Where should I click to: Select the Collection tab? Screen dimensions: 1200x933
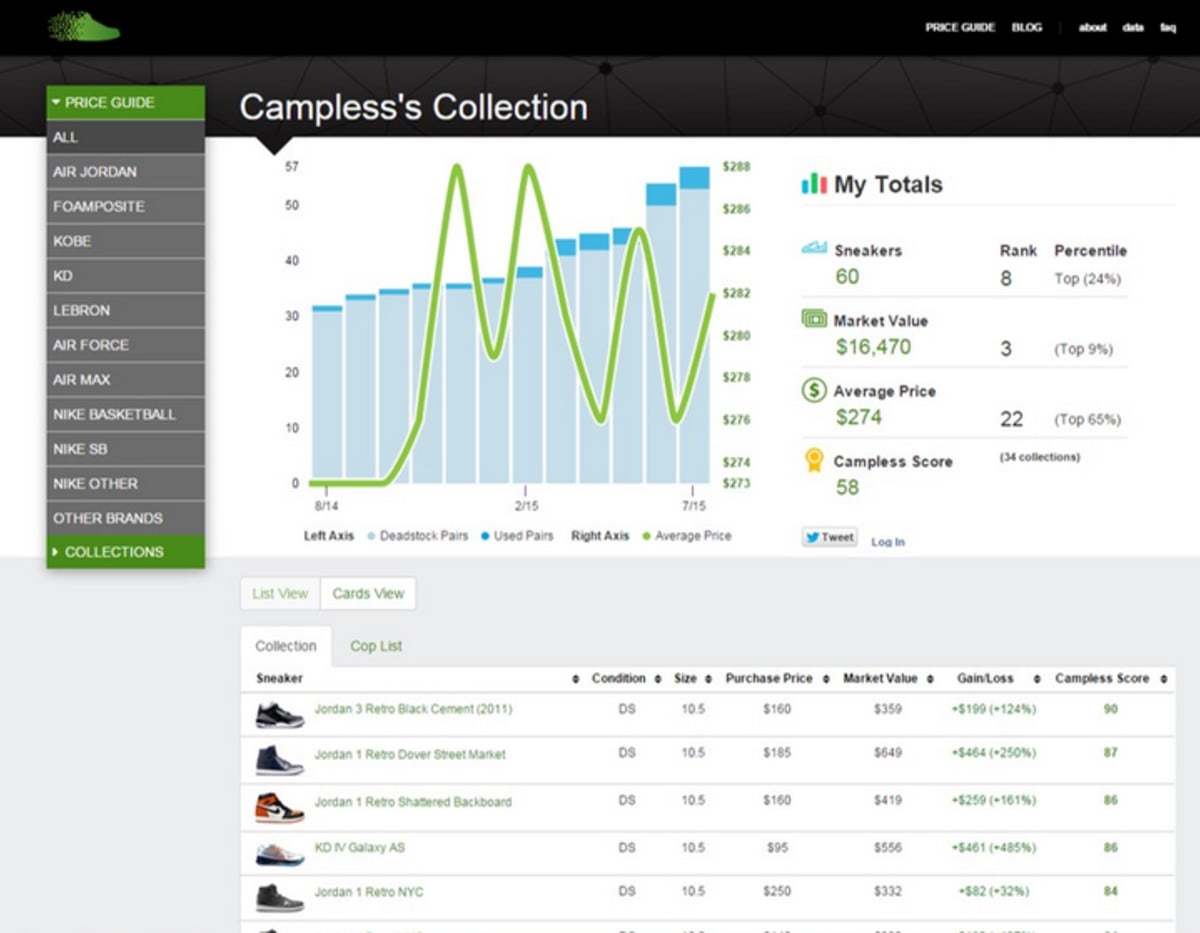(x=286, y=646)
